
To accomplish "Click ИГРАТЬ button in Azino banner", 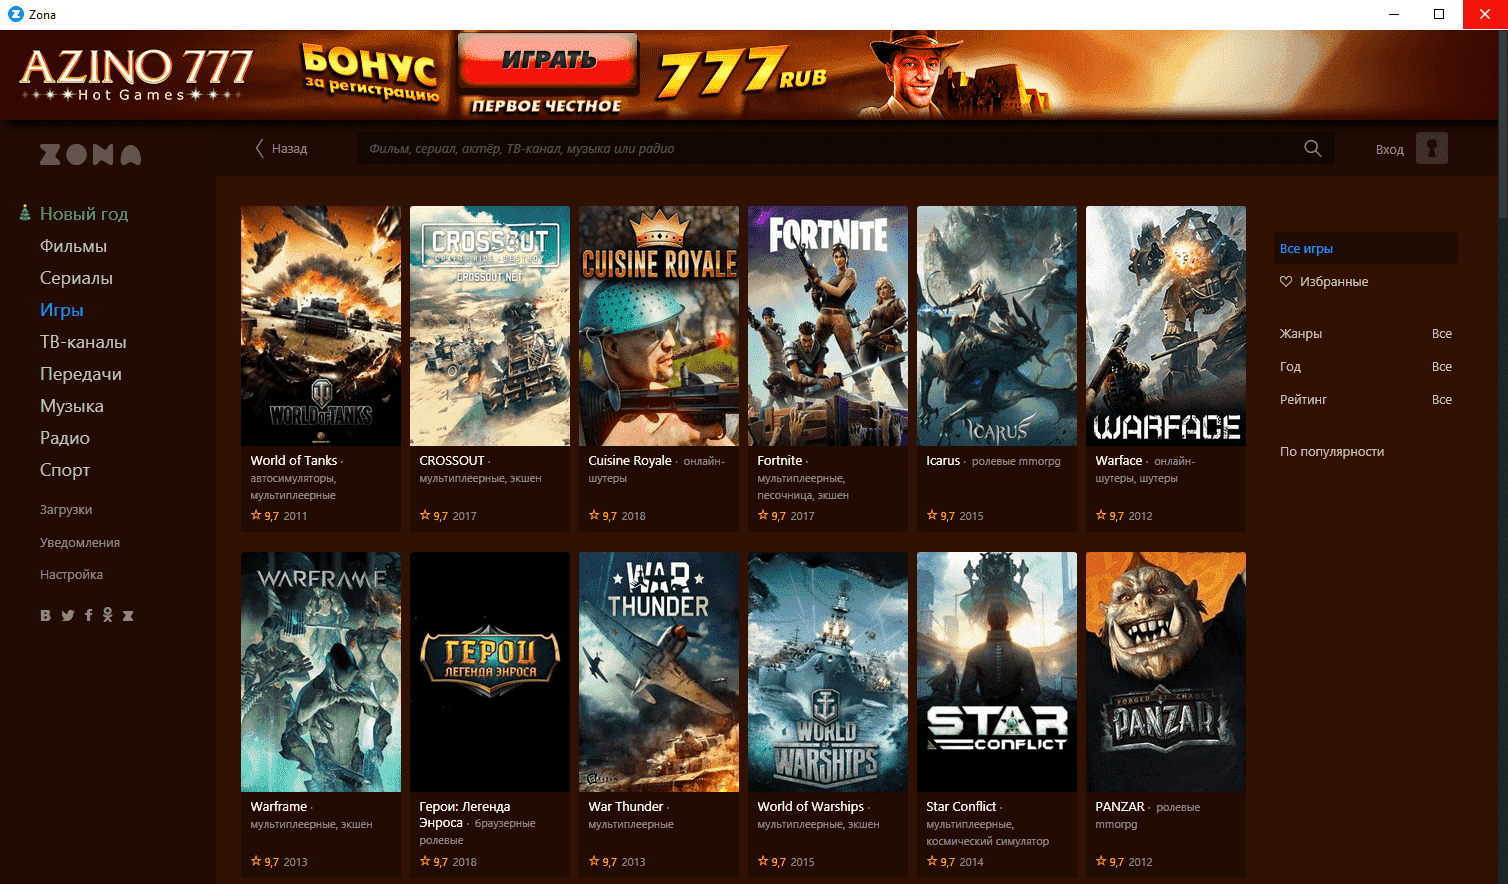I will (548, 60).
